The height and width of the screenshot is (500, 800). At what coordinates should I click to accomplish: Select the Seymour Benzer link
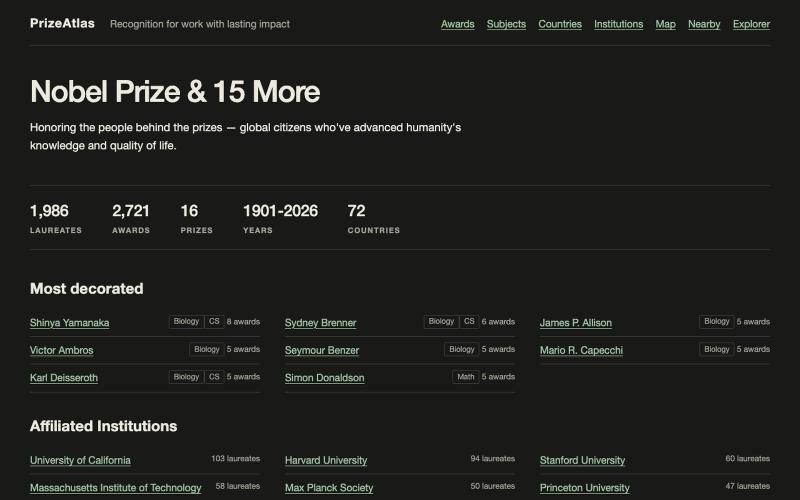pos(322,350)
